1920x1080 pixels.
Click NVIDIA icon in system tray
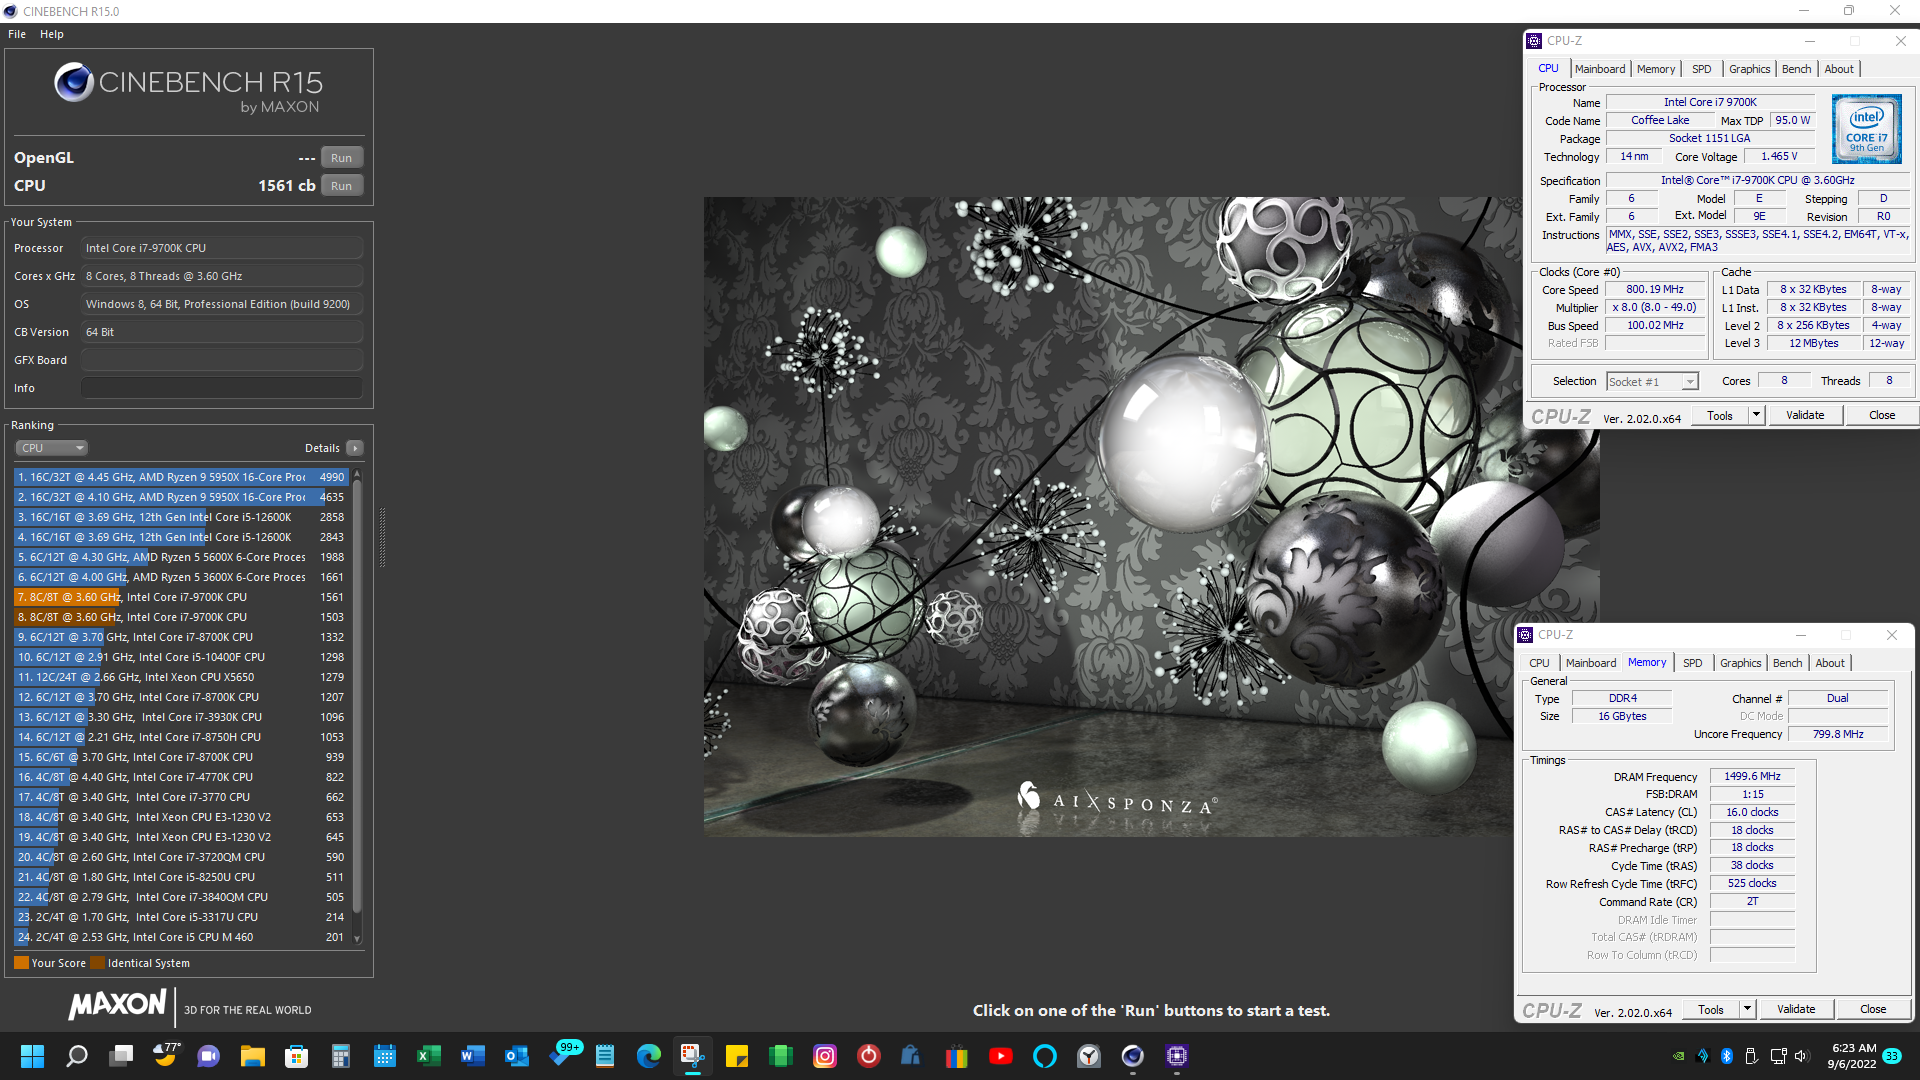pos(1679,1056)
